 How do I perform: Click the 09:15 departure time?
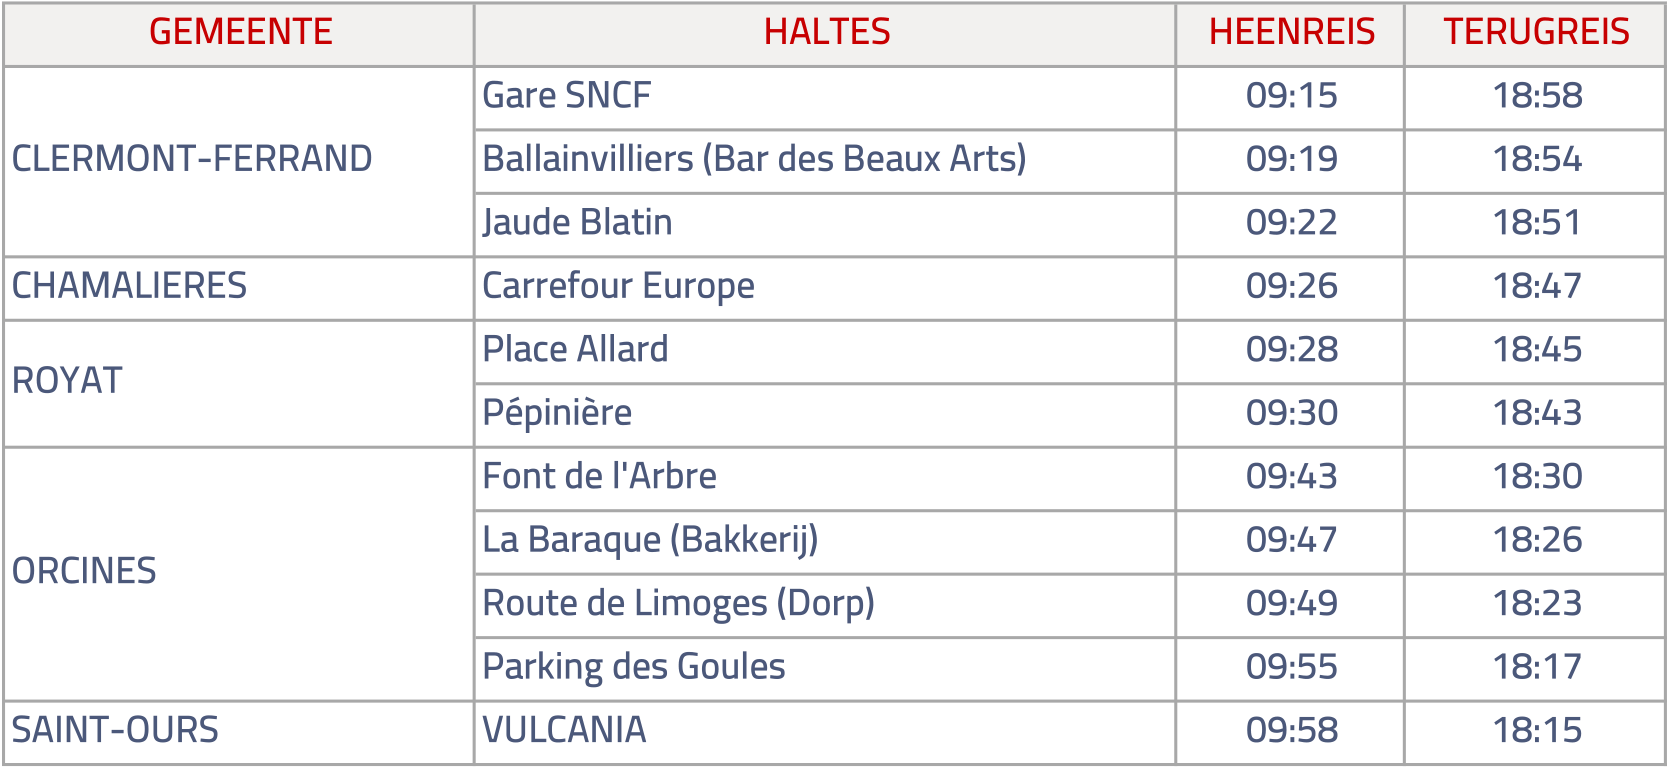[x=1291, y=96]
